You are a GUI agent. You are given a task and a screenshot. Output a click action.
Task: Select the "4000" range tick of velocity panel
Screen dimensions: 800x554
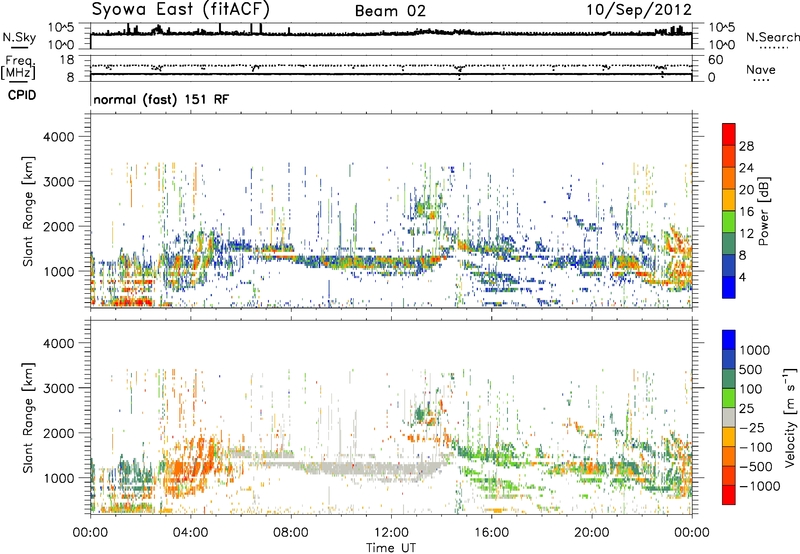coord(59,343)
